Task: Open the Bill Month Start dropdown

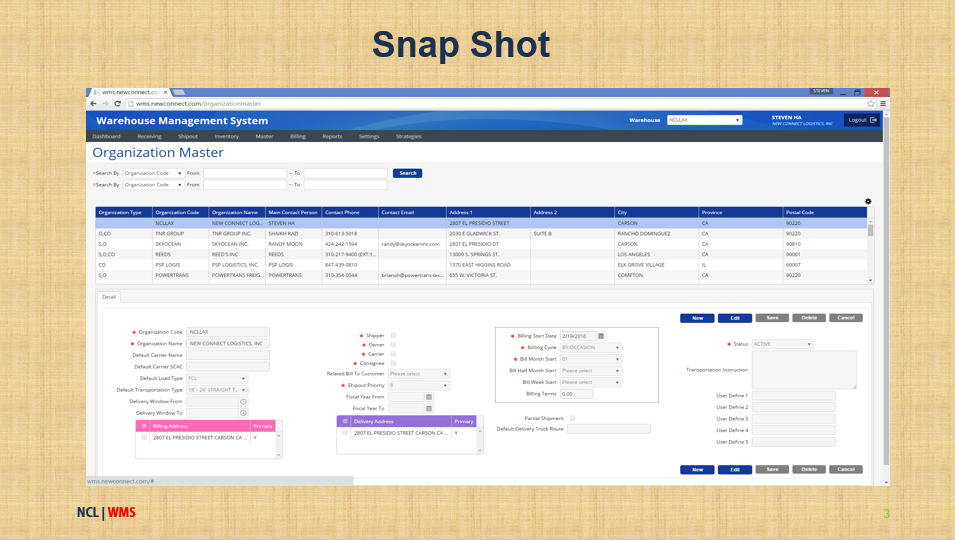Action: tap(590, 359)
